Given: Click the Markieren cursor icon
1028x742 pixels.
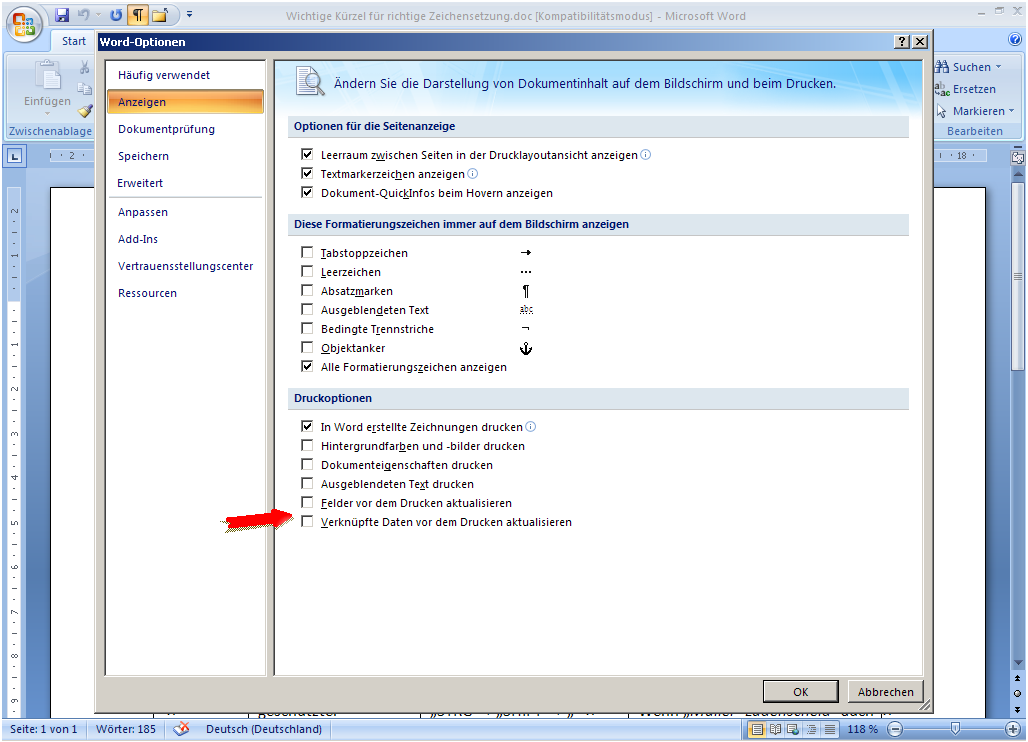Looking at the screenshot, I should pyautogui.click(x=942, y=111).
